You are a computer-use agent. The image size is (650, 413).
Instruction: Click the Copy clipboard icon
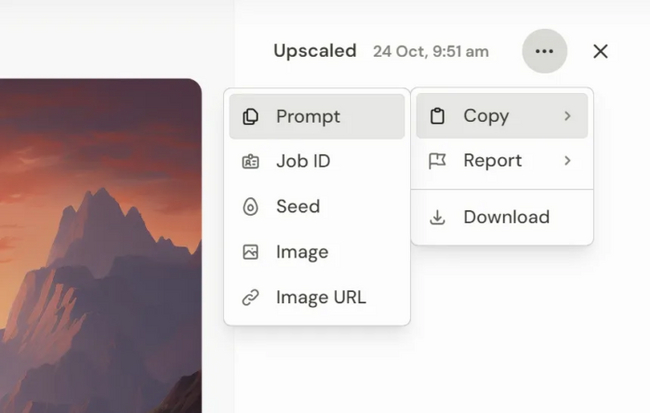click(x=437, y=116)
